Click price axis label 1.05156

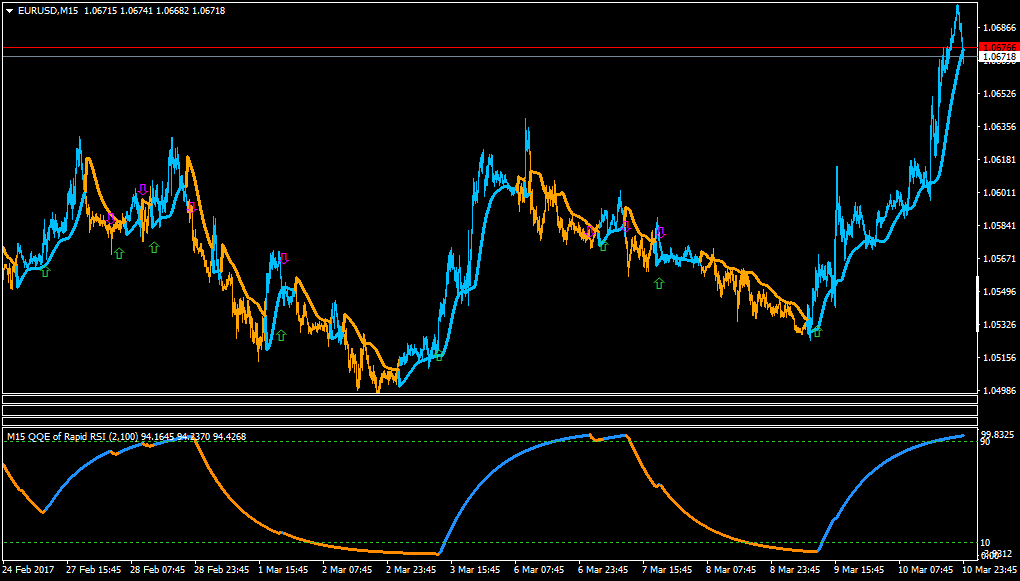1000,357
